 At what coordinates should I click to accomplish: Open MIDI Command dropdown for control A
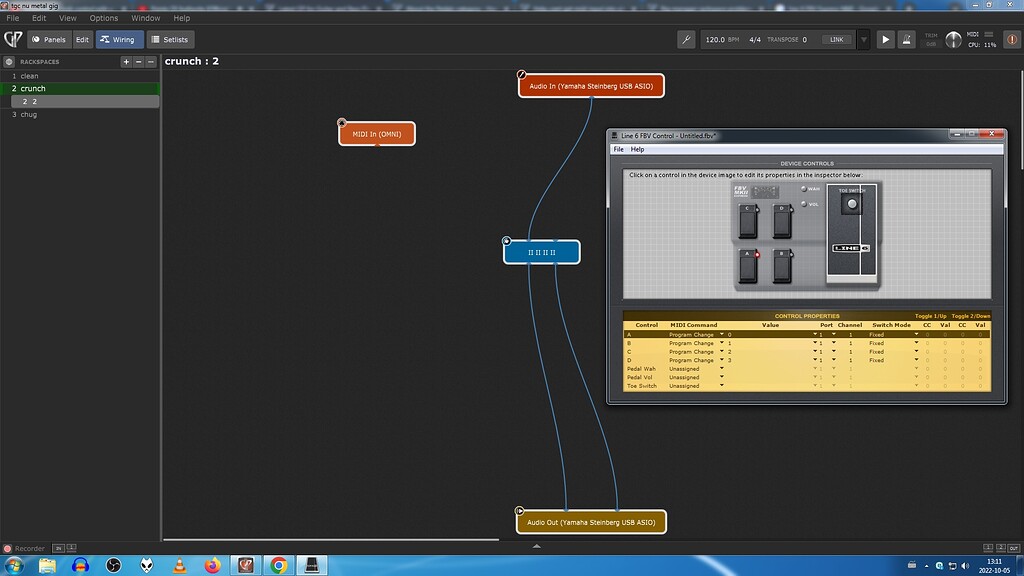pyautogui.click(x=722, y=334)
